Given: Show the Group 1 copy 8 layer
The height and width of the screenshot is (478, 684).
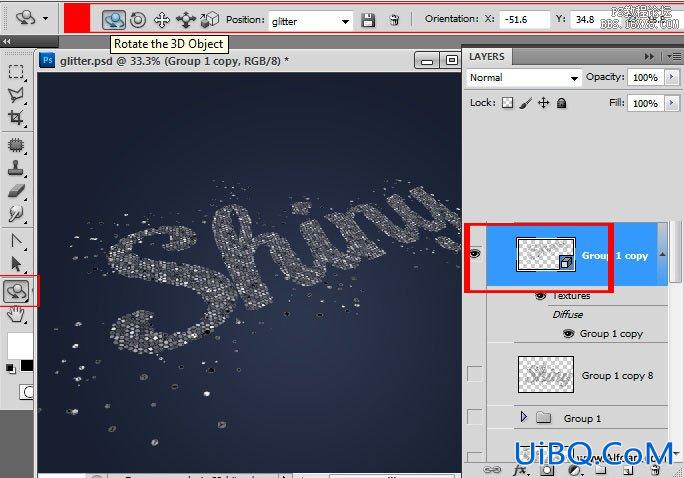Looking at the screenshot, I should [x=475, y=374].
